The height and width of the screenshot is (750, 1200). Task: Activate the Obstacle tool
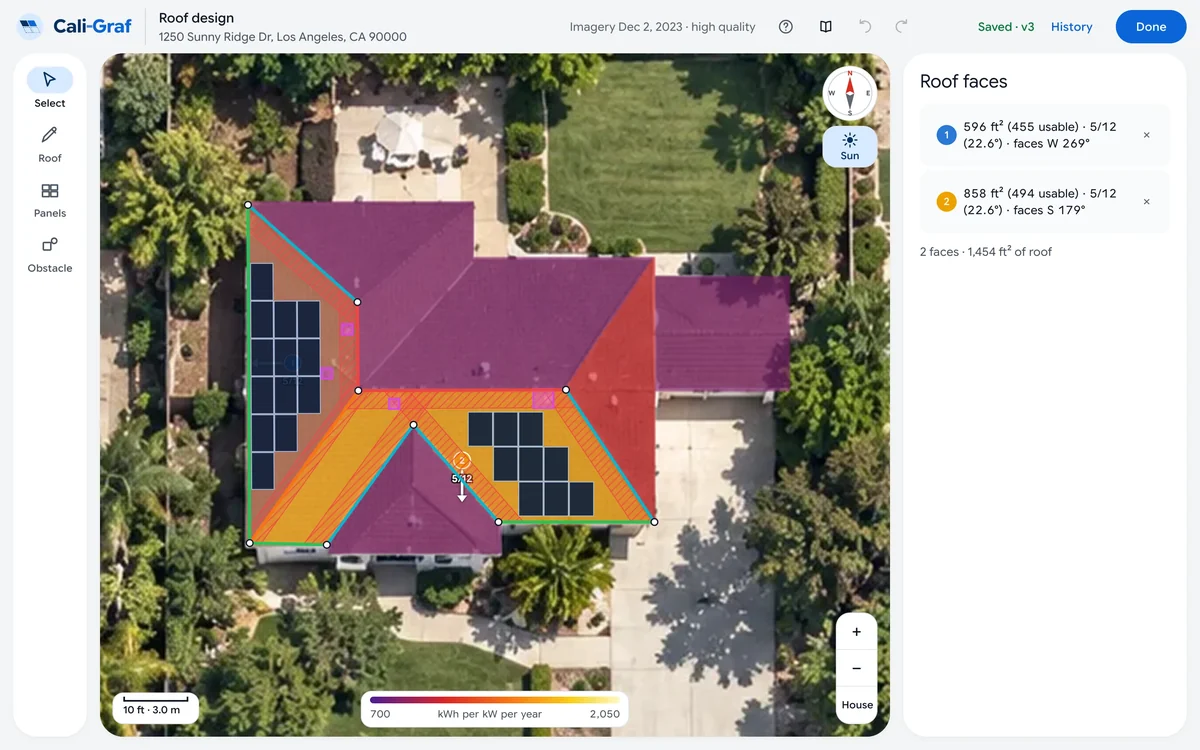(49, 253)
